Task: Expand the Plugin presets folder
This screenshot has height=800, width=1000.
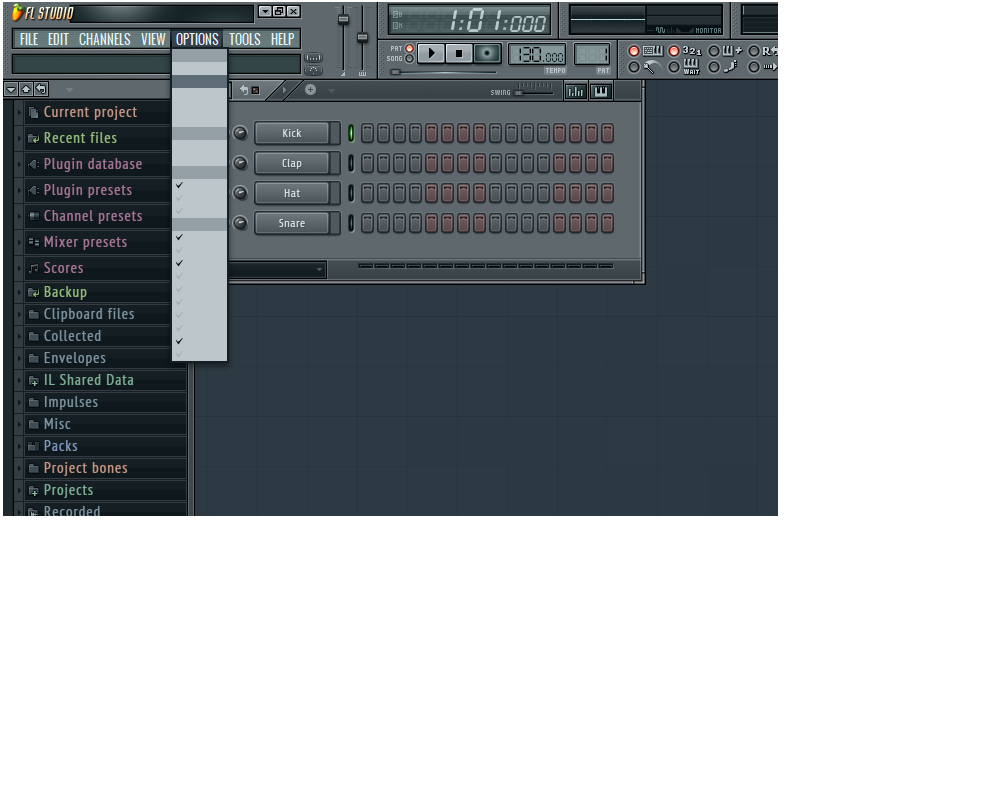Action: point(20,191)
